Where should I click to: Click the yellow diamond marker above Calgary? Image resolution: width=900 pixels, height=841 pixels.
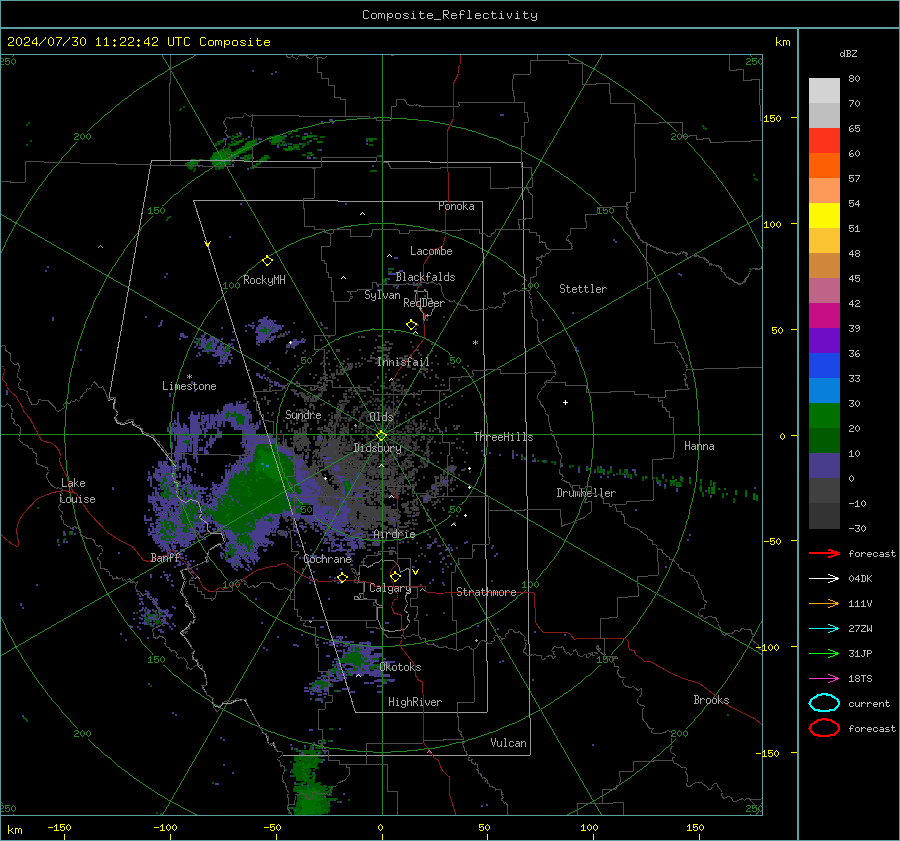[395, 576]
